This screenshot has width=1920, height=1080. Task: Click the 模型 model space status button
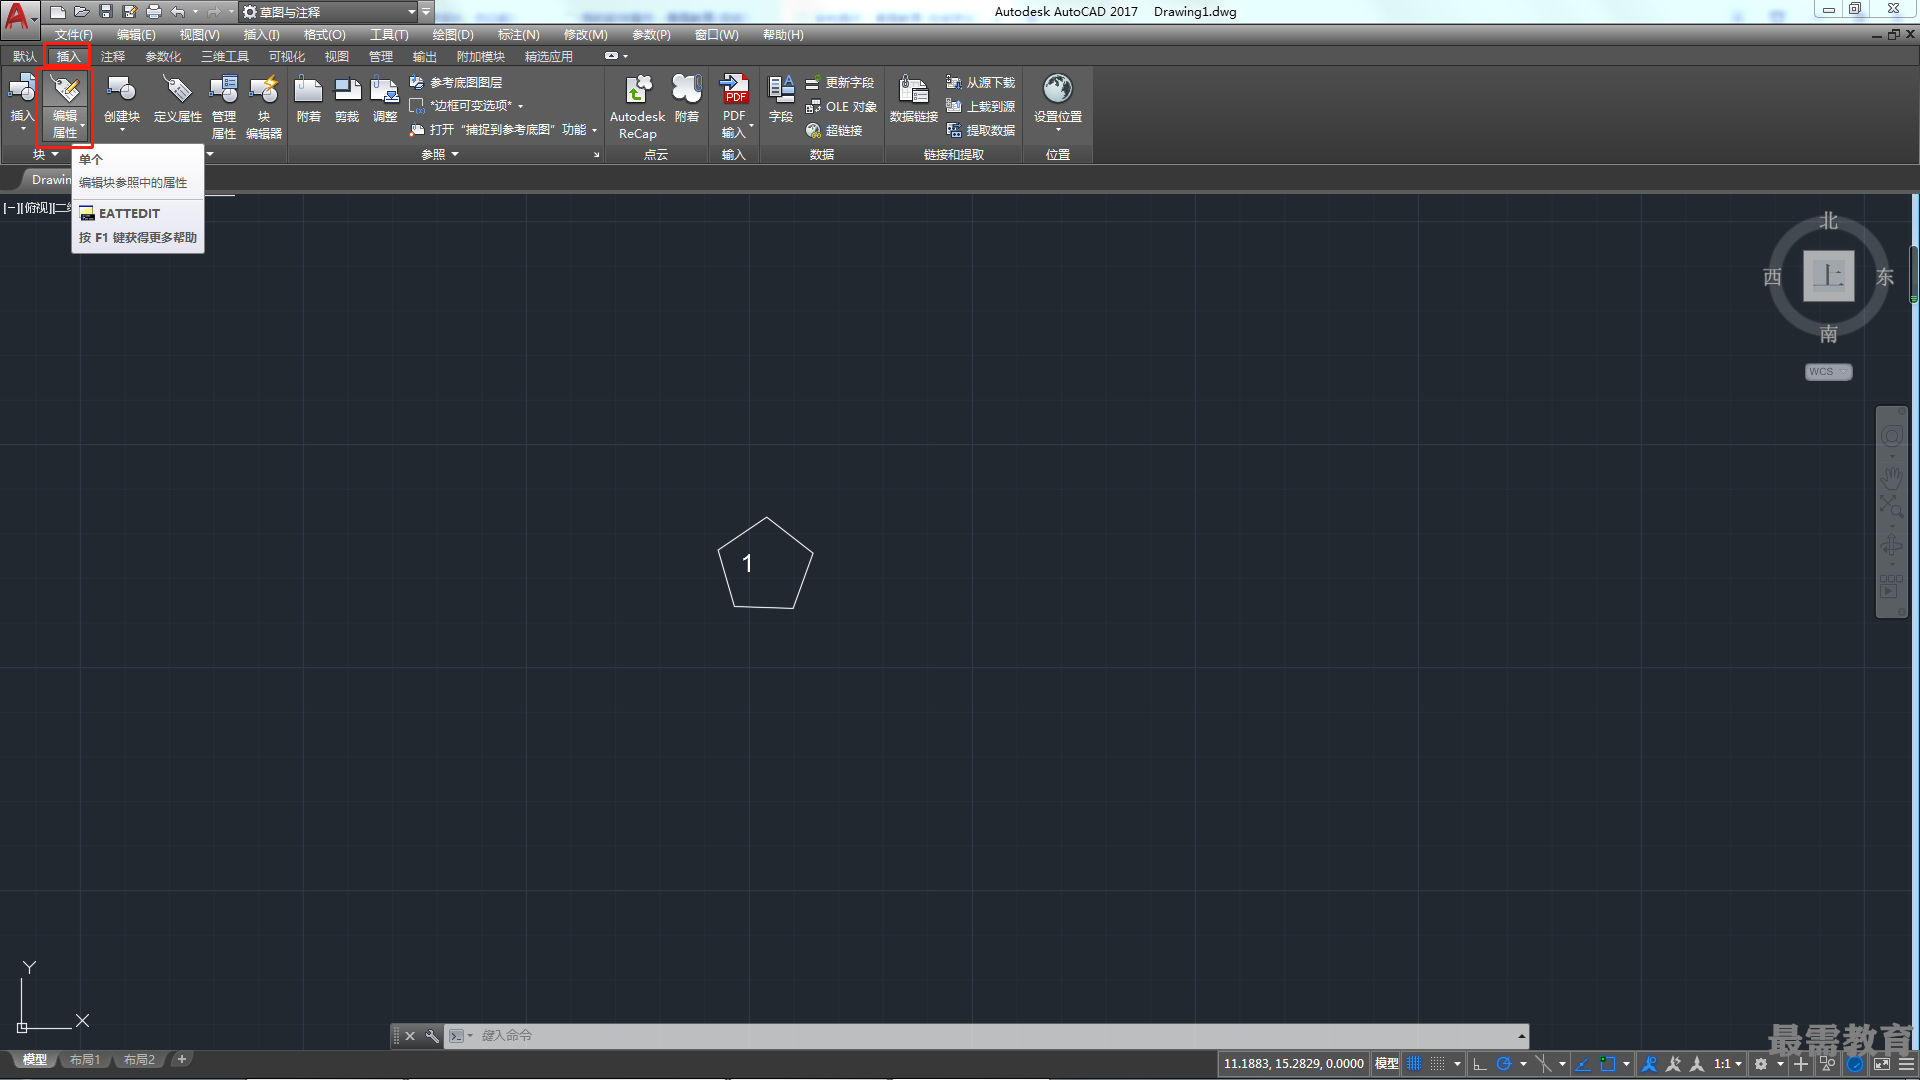click(x=1387, y=1064)
